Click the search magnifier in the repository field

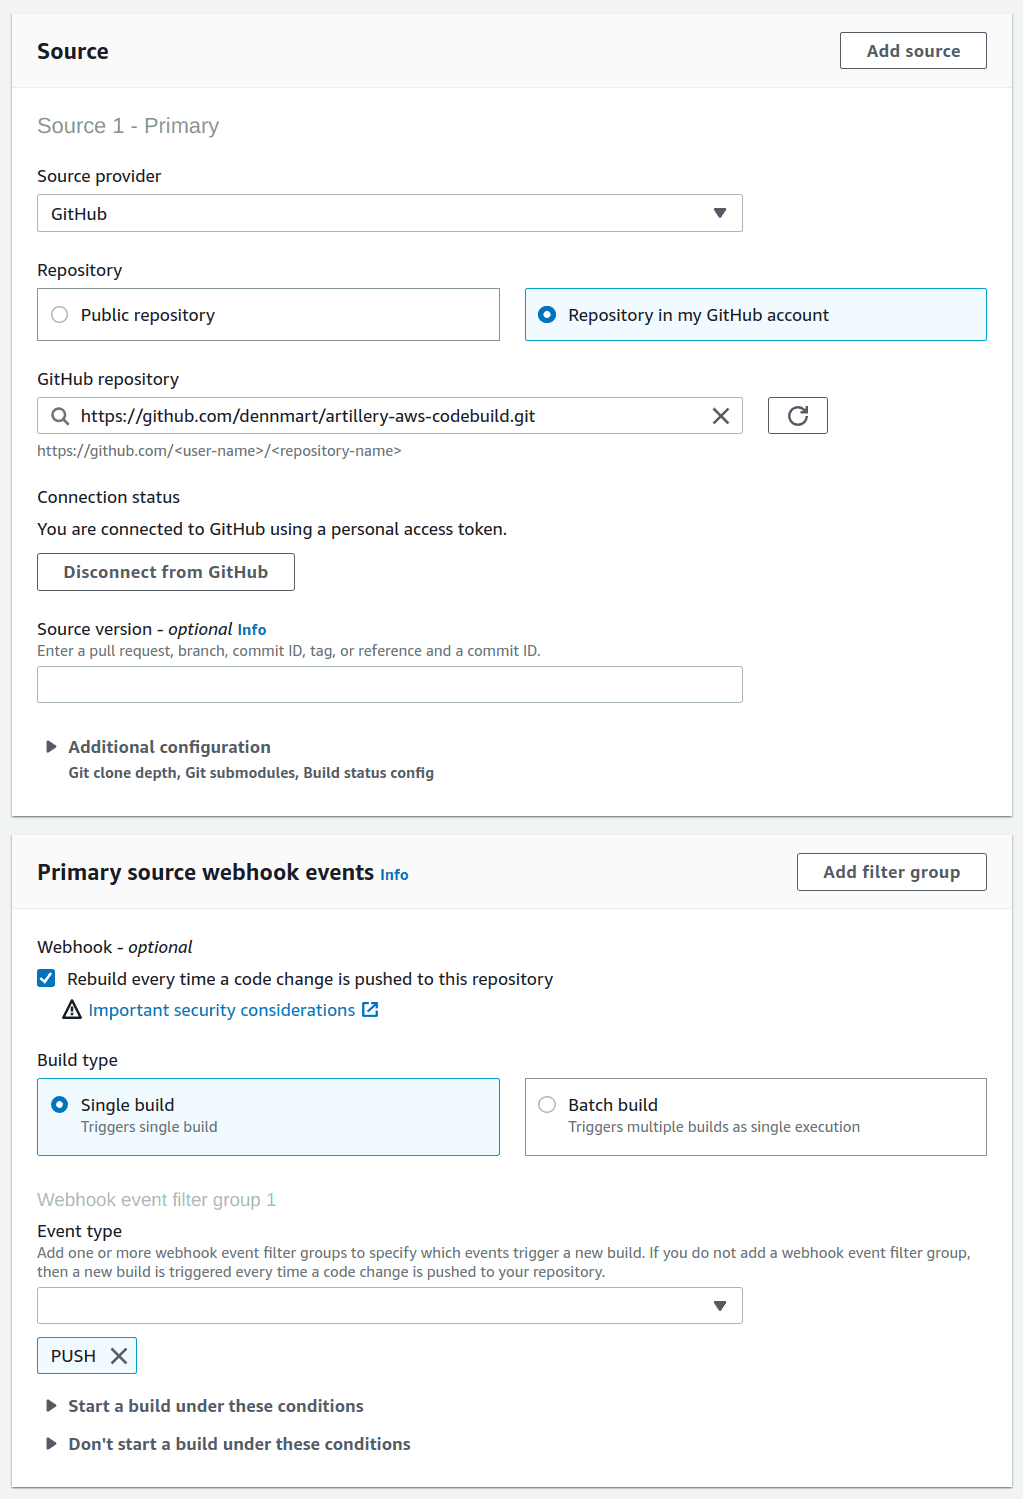tap(59, 415)
